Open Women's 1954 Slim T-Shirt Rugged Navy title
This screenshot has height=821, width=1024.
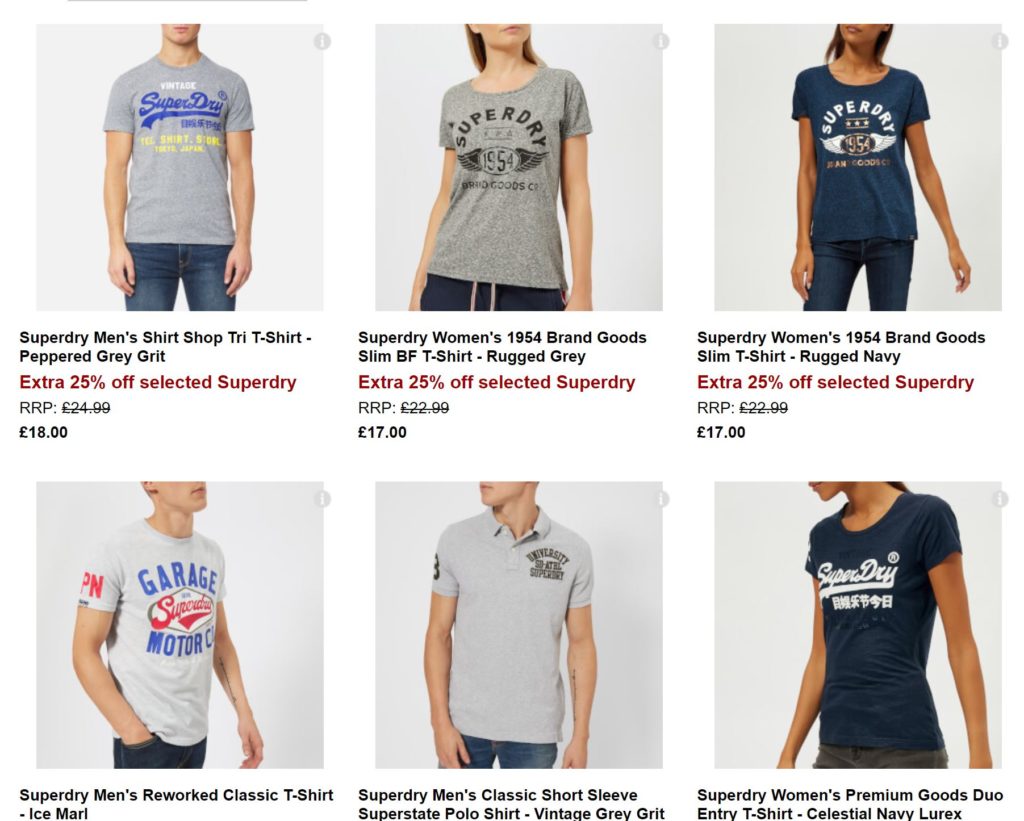coord(841,347)
